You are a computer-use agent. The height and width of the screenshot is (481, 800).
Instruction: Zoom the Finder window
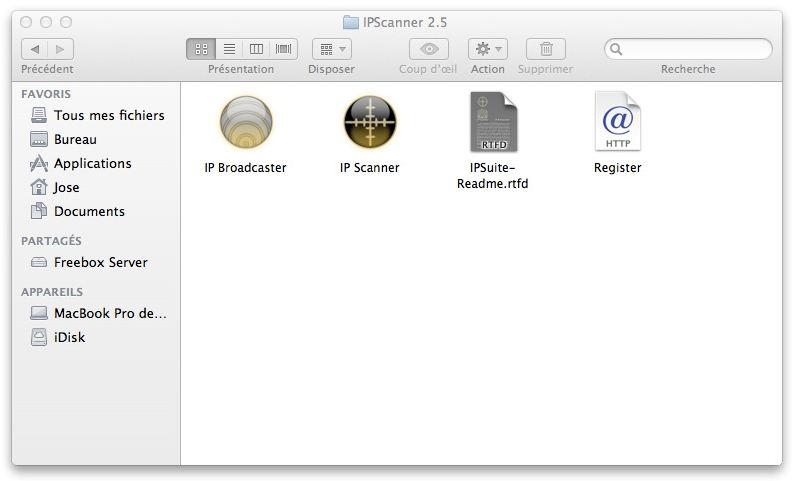(66, 22)
